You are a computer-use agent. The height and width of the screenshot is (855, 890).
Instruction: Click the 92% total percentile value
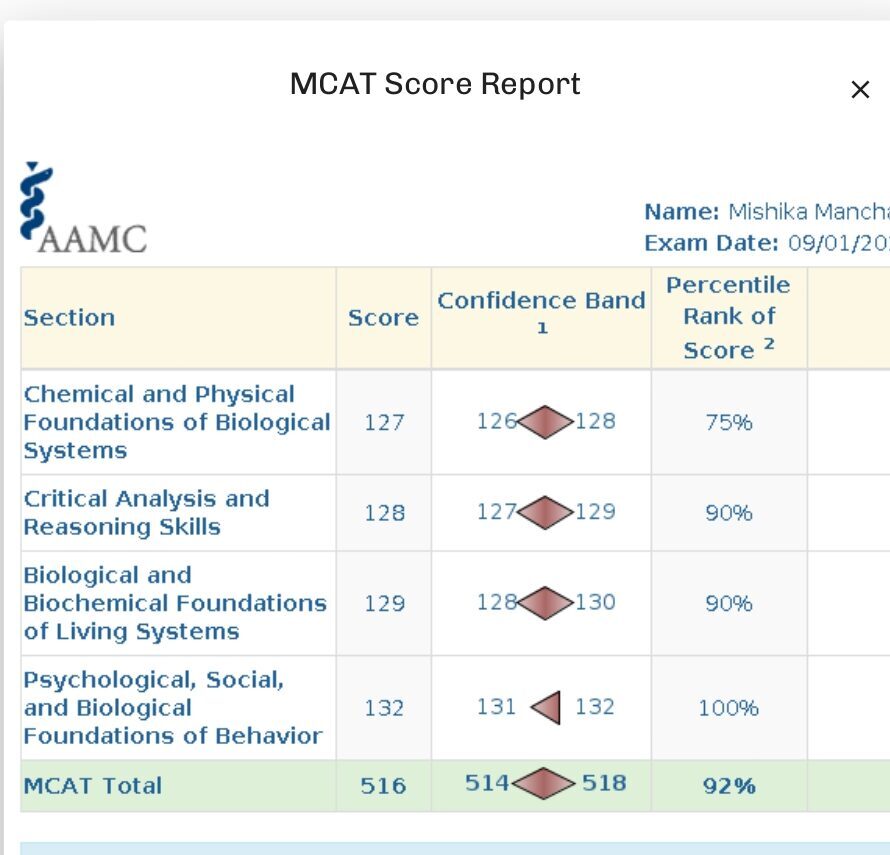(x=729, y=786)
